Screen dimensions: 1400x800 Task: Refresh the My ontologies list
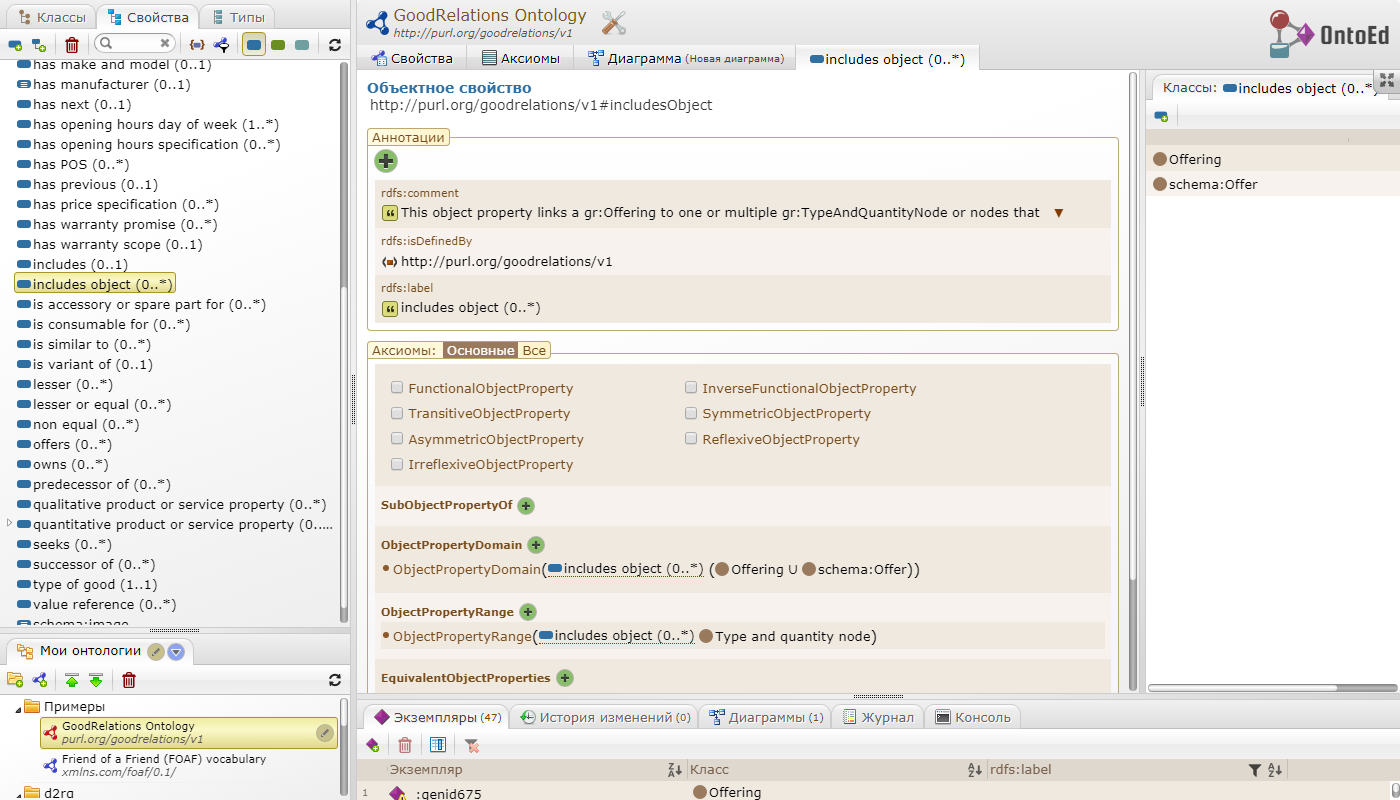pyautogui.click(x=335, y=680)
